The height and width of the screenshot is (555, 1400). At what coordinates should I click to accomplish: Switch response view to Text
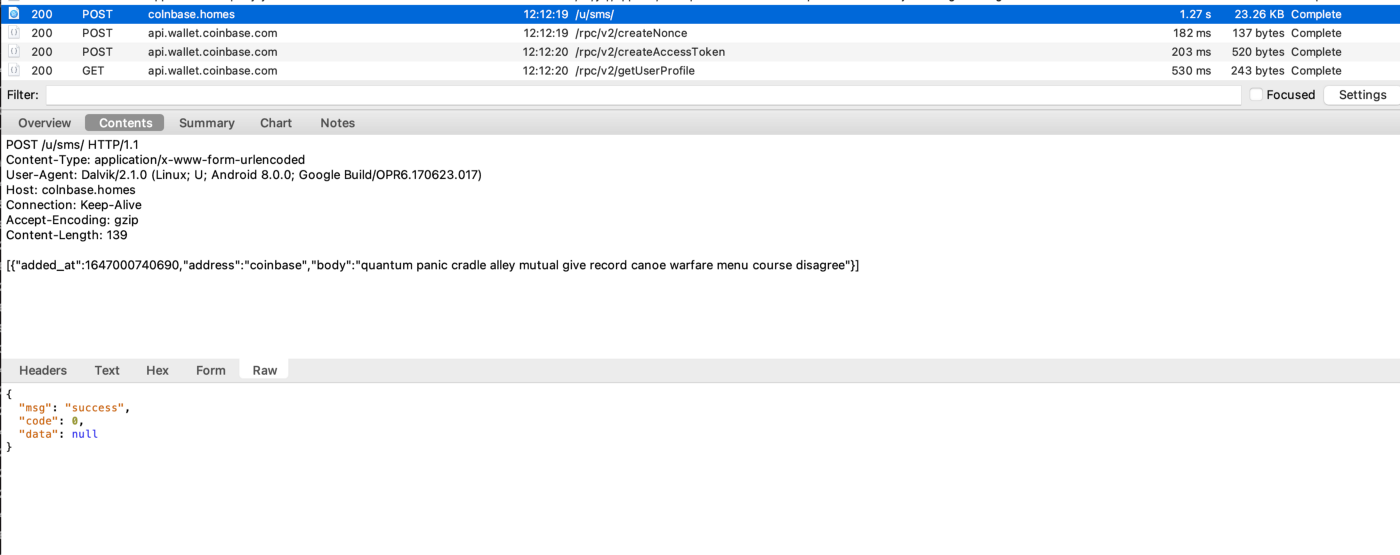point(107,370)
